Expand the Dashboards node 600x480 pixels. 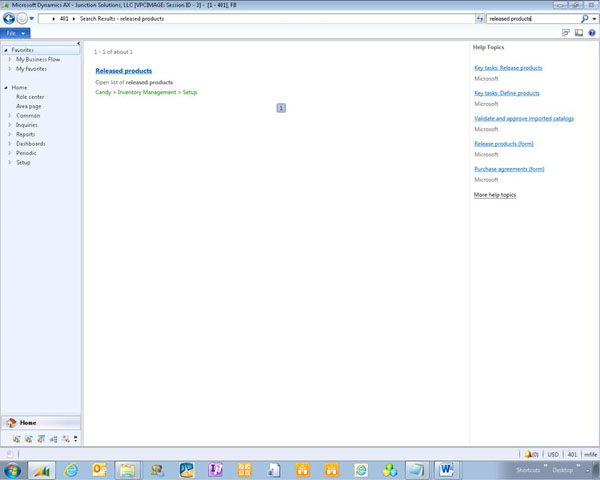pos(10,144)
